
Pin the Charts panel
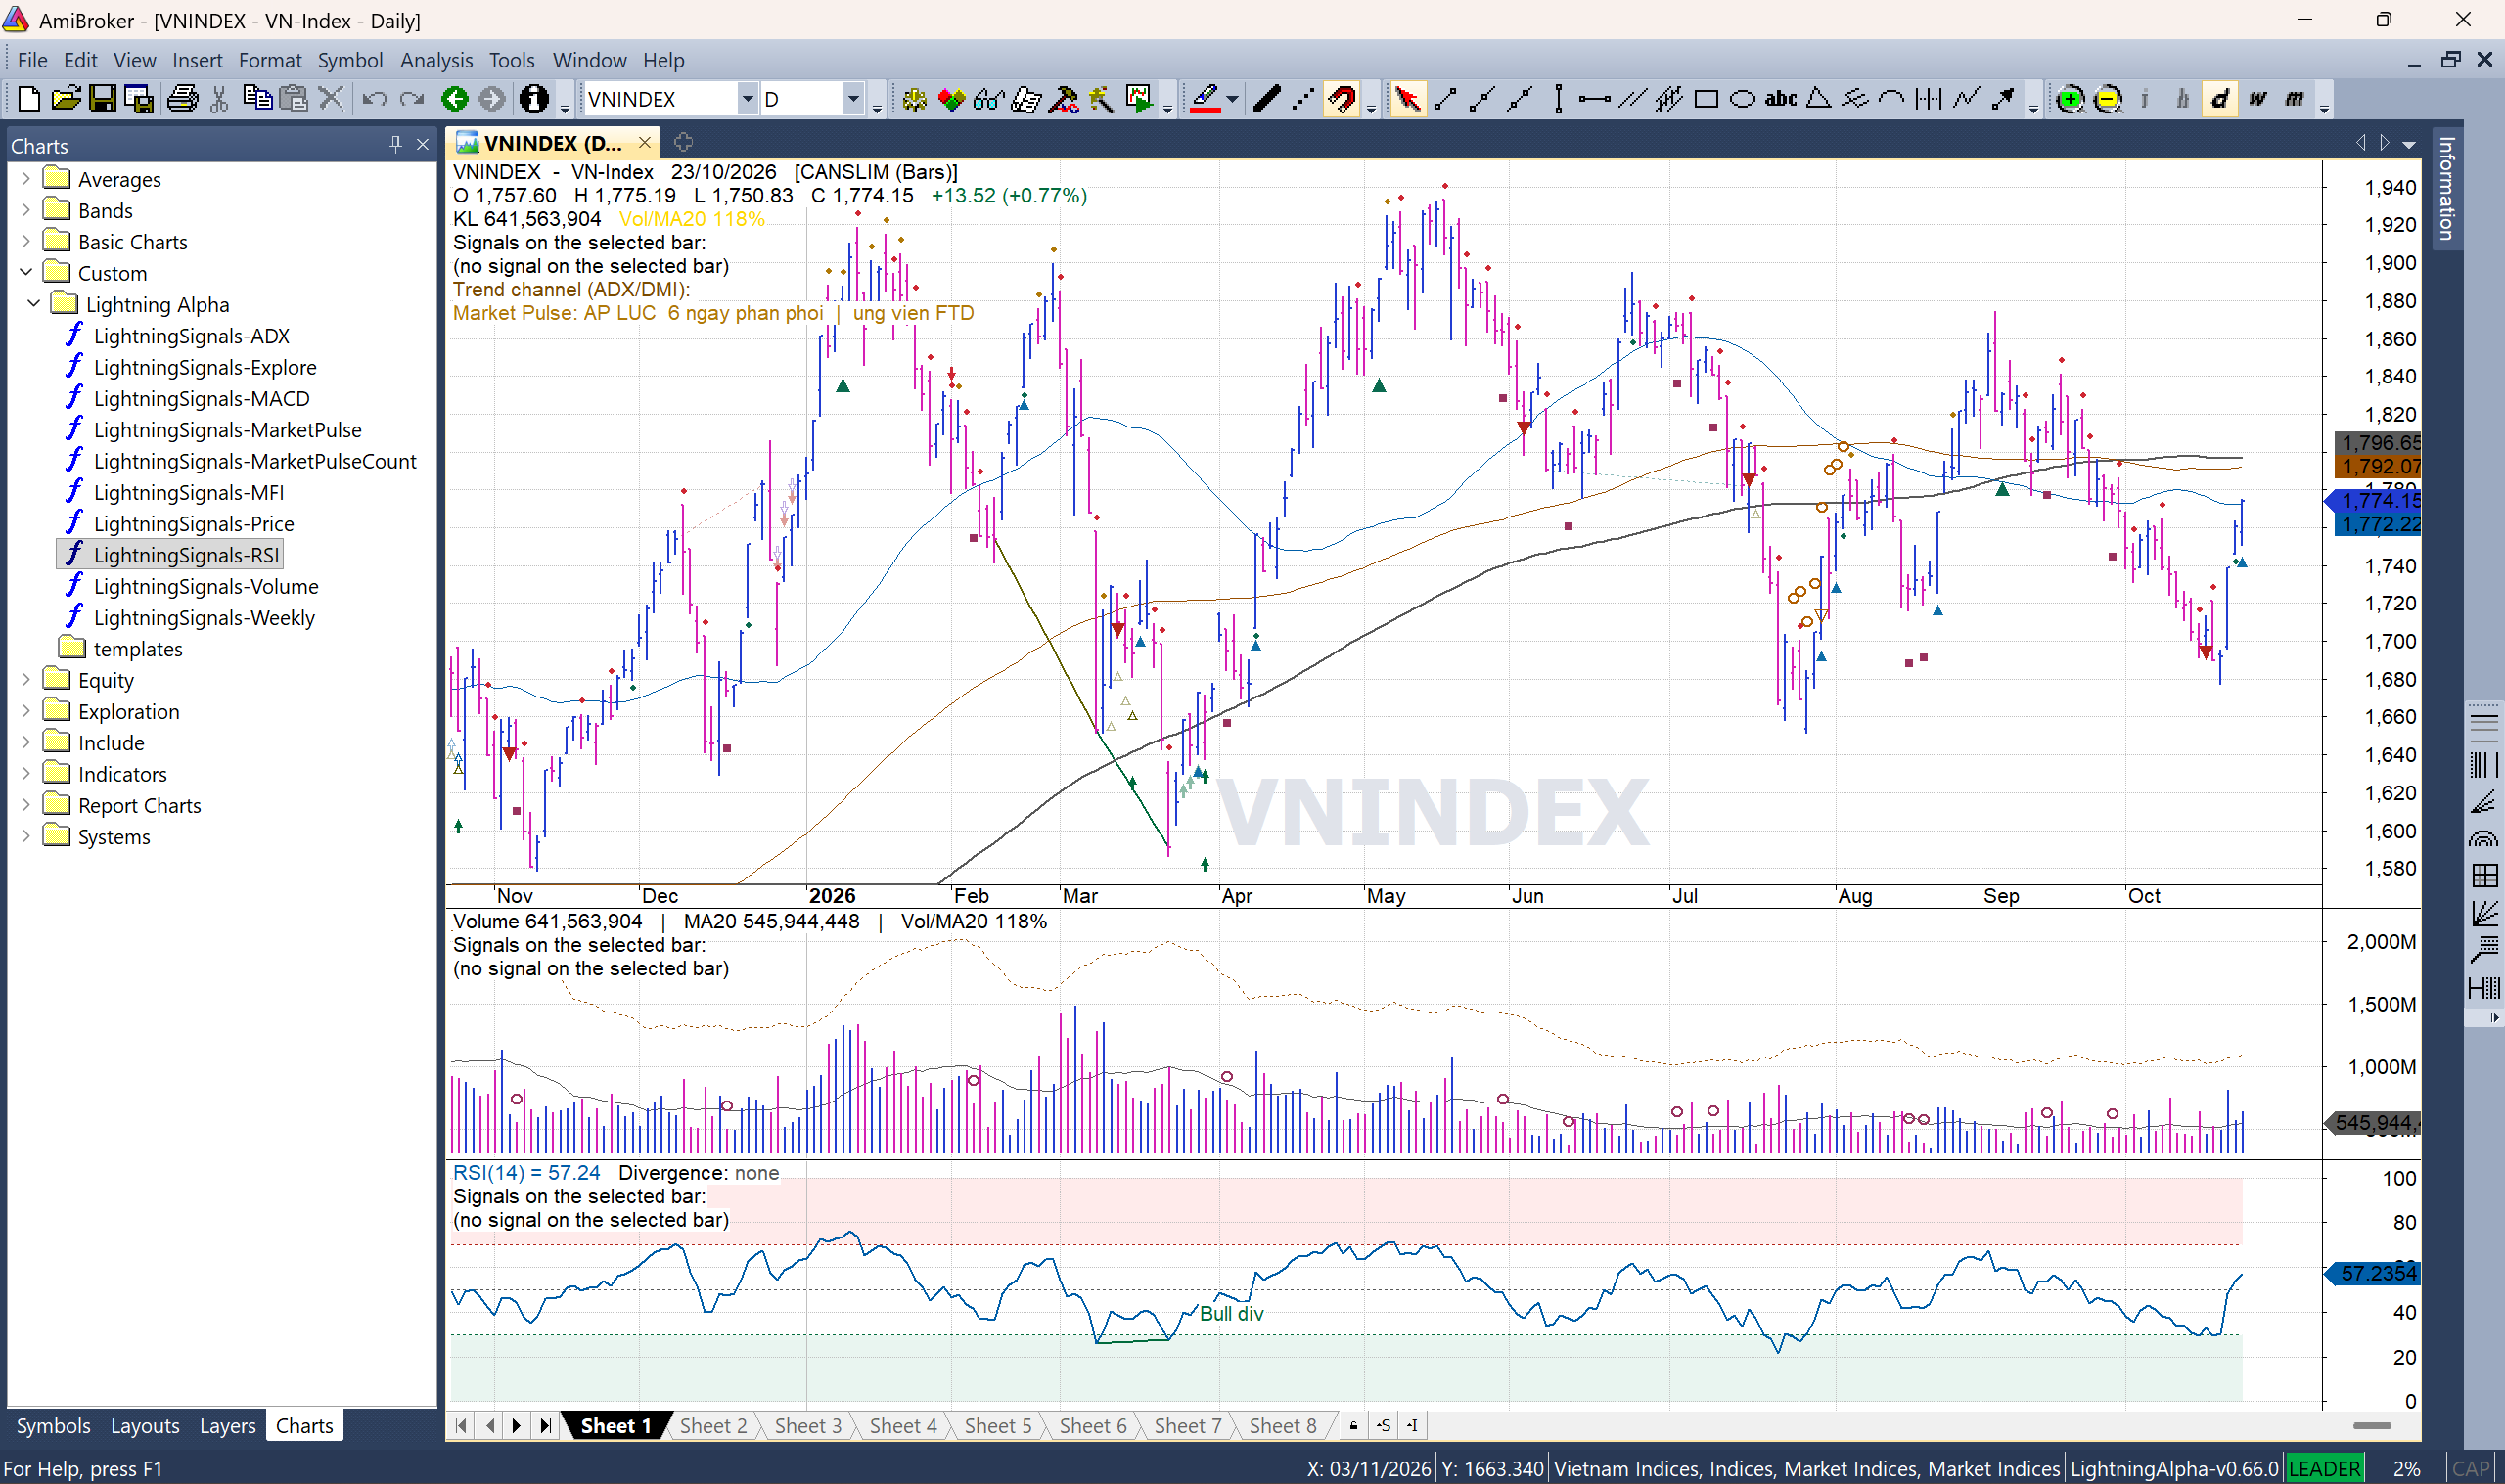(395, 145)
